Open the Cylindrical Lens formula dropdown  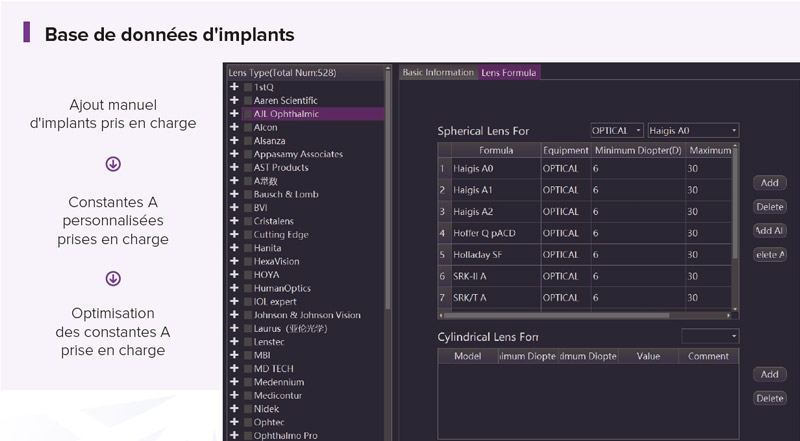[x=710, y=336]
